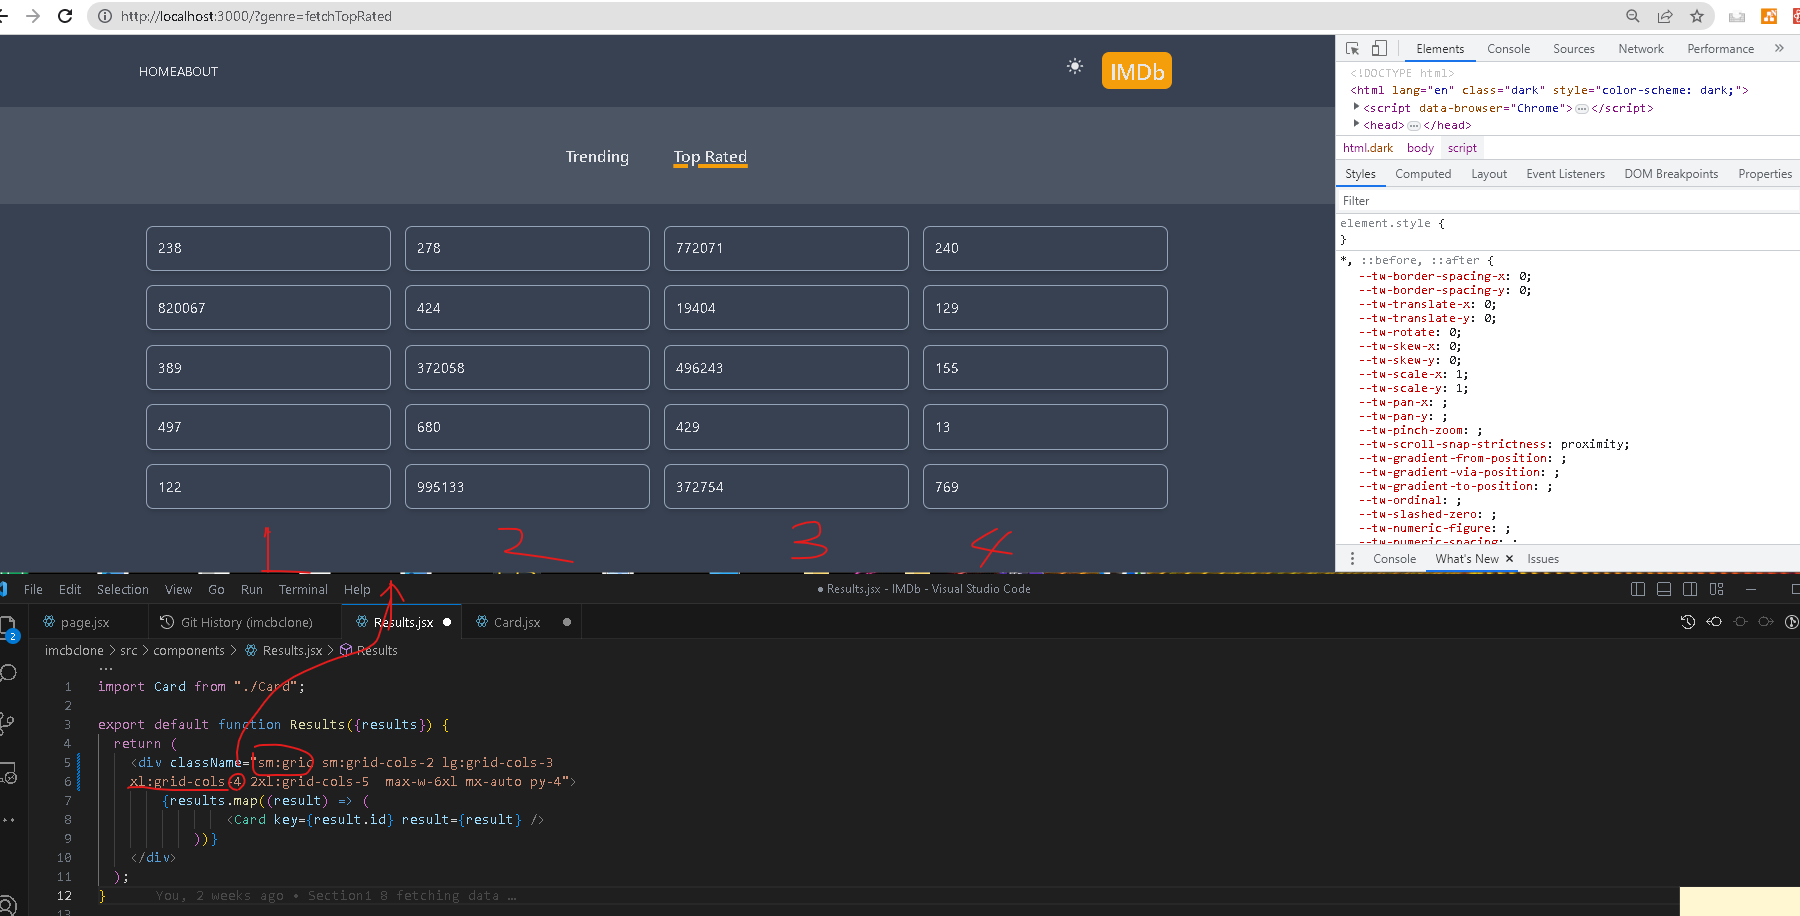Switch to the page.jsx editor tab

tap(85, 622)
